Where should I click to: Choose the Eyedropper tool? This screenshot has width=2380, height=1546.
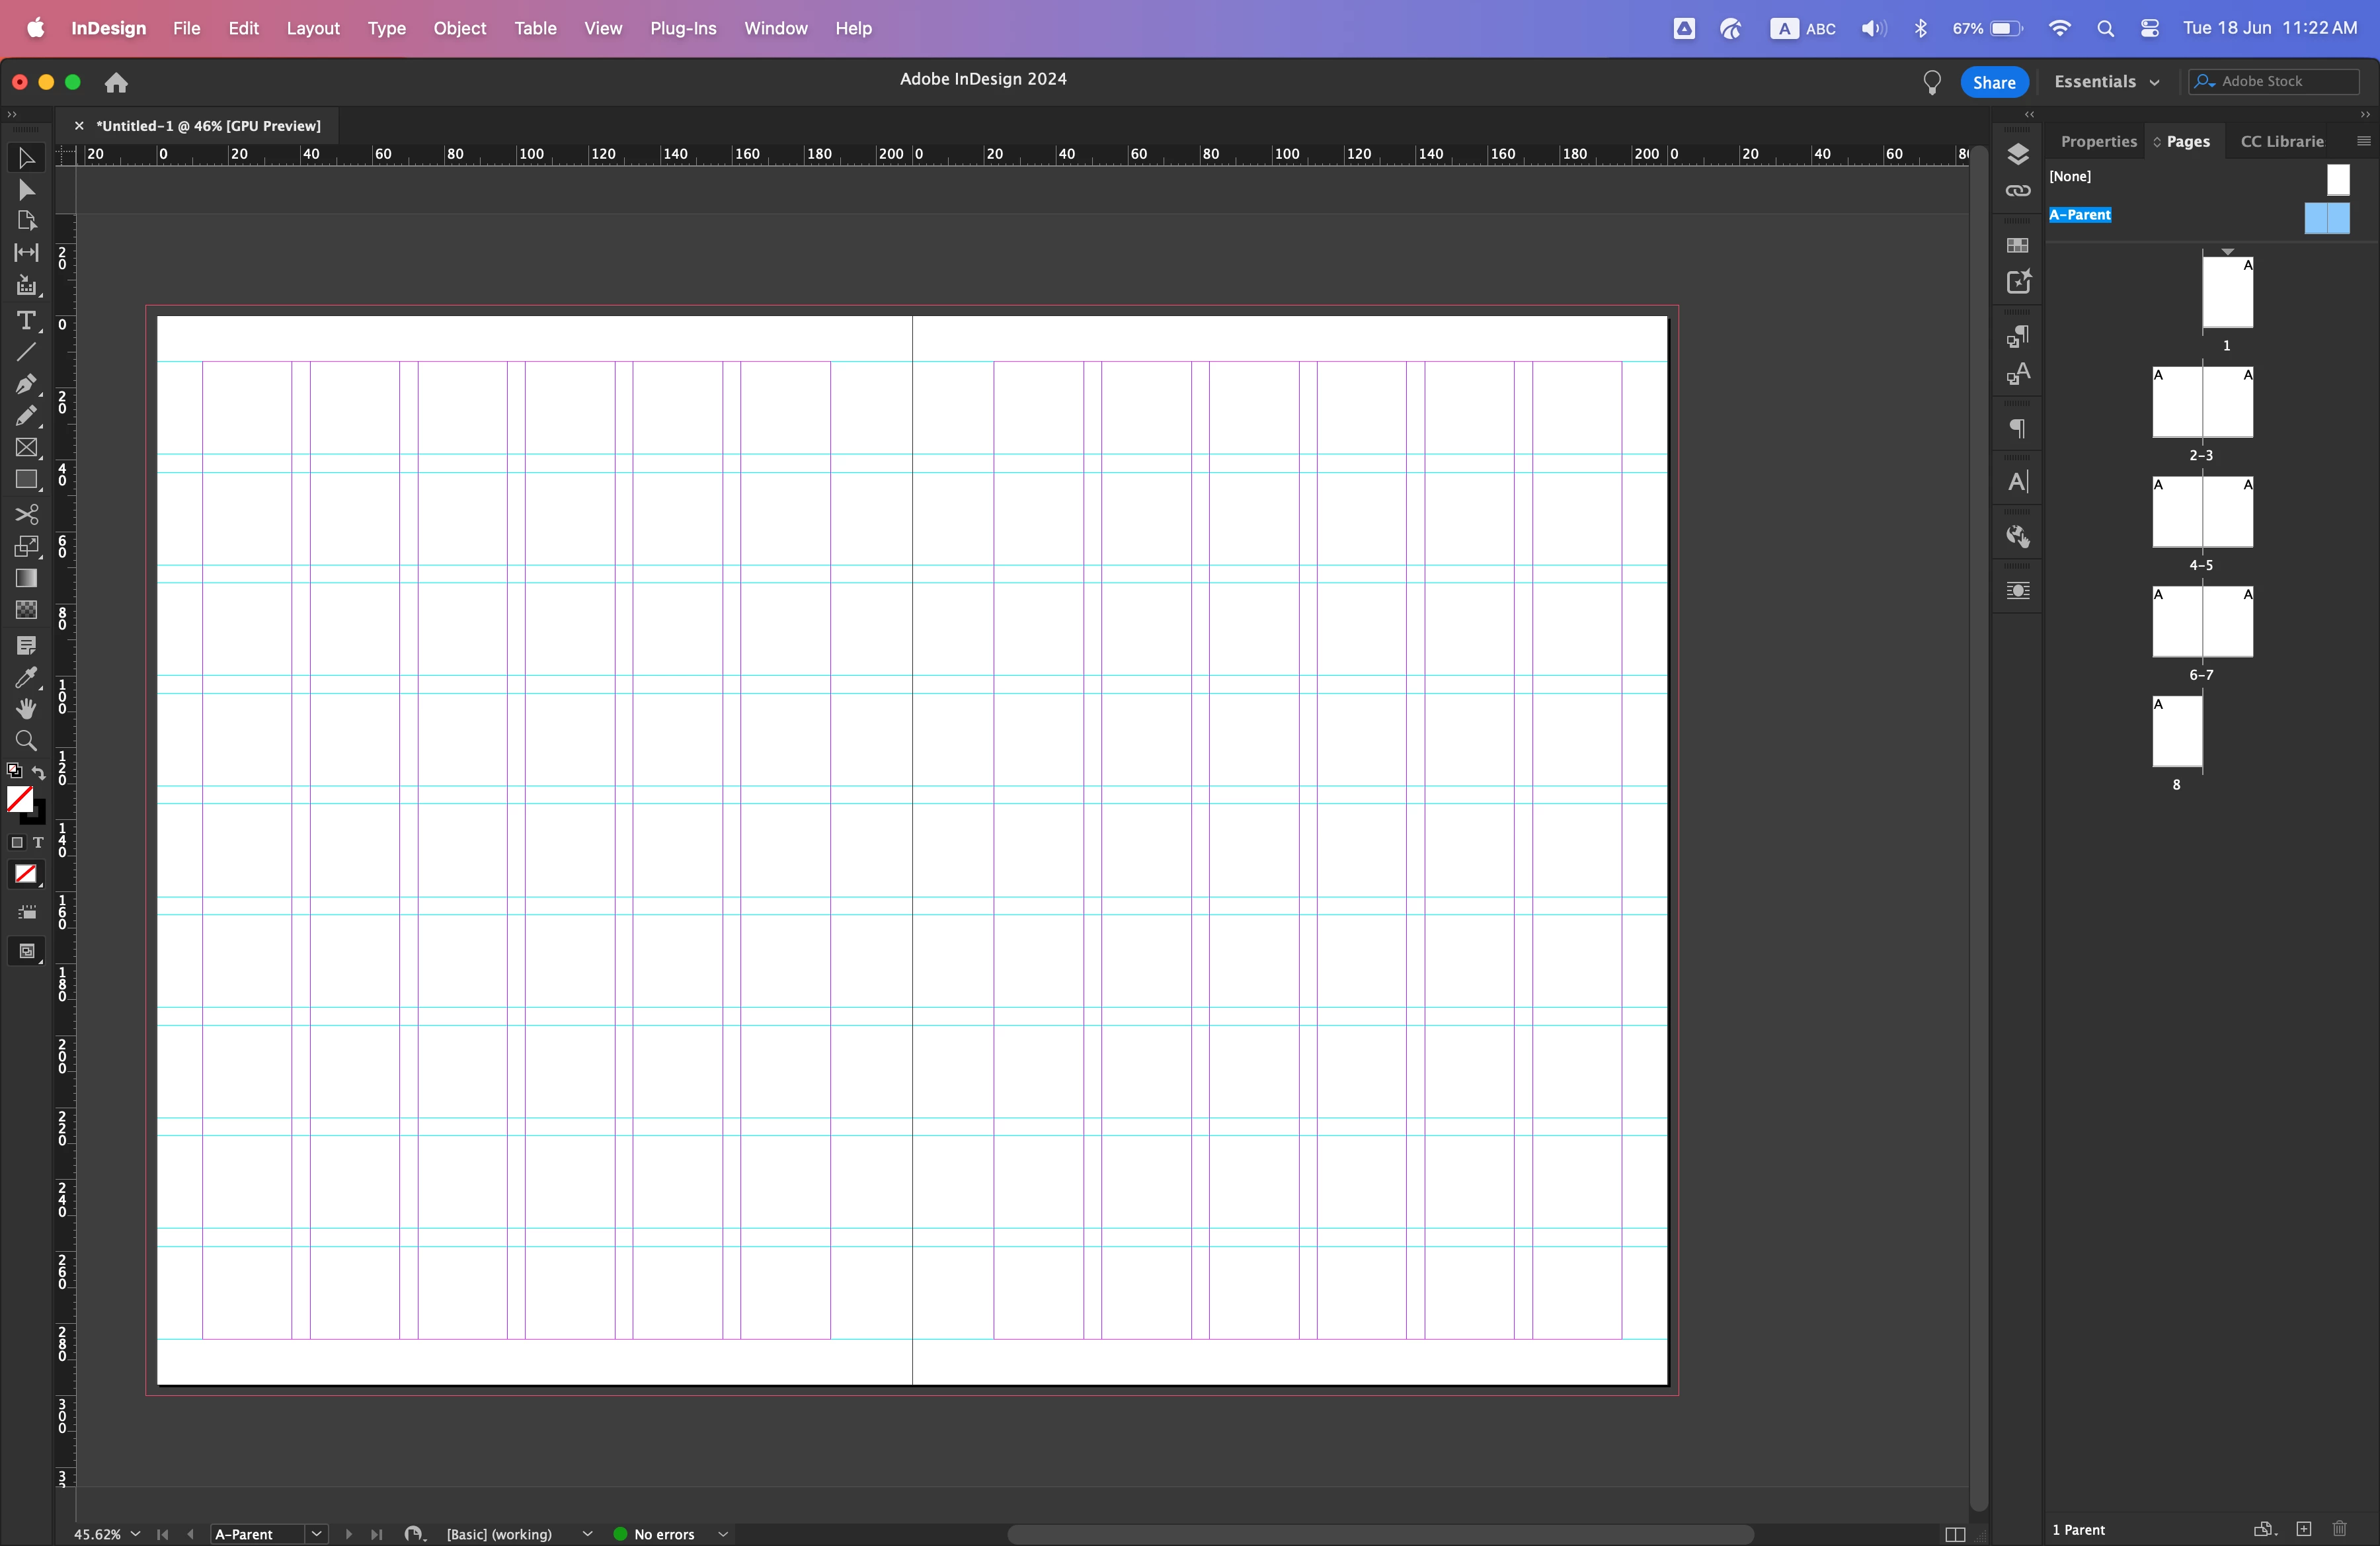pyautogui.click(x=26, y=678)
